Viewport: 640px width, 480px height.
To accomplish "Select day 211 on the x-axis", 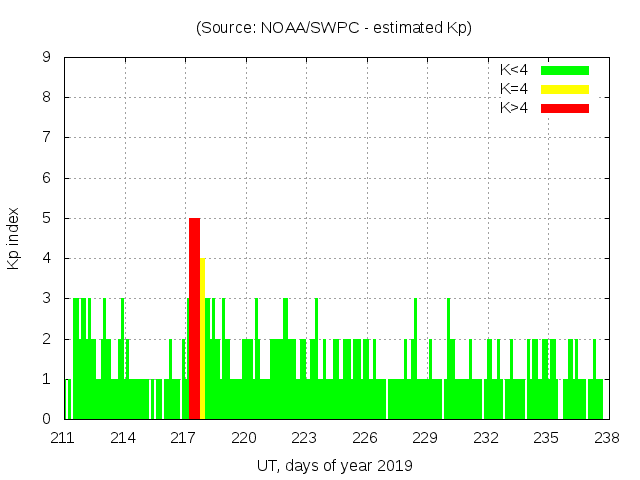I will [x=63, y=438].
